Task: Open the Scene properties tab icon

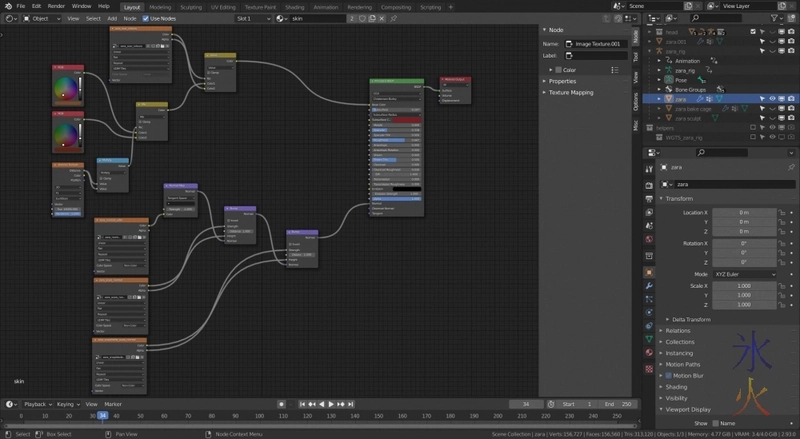Action: click(649, 226)
